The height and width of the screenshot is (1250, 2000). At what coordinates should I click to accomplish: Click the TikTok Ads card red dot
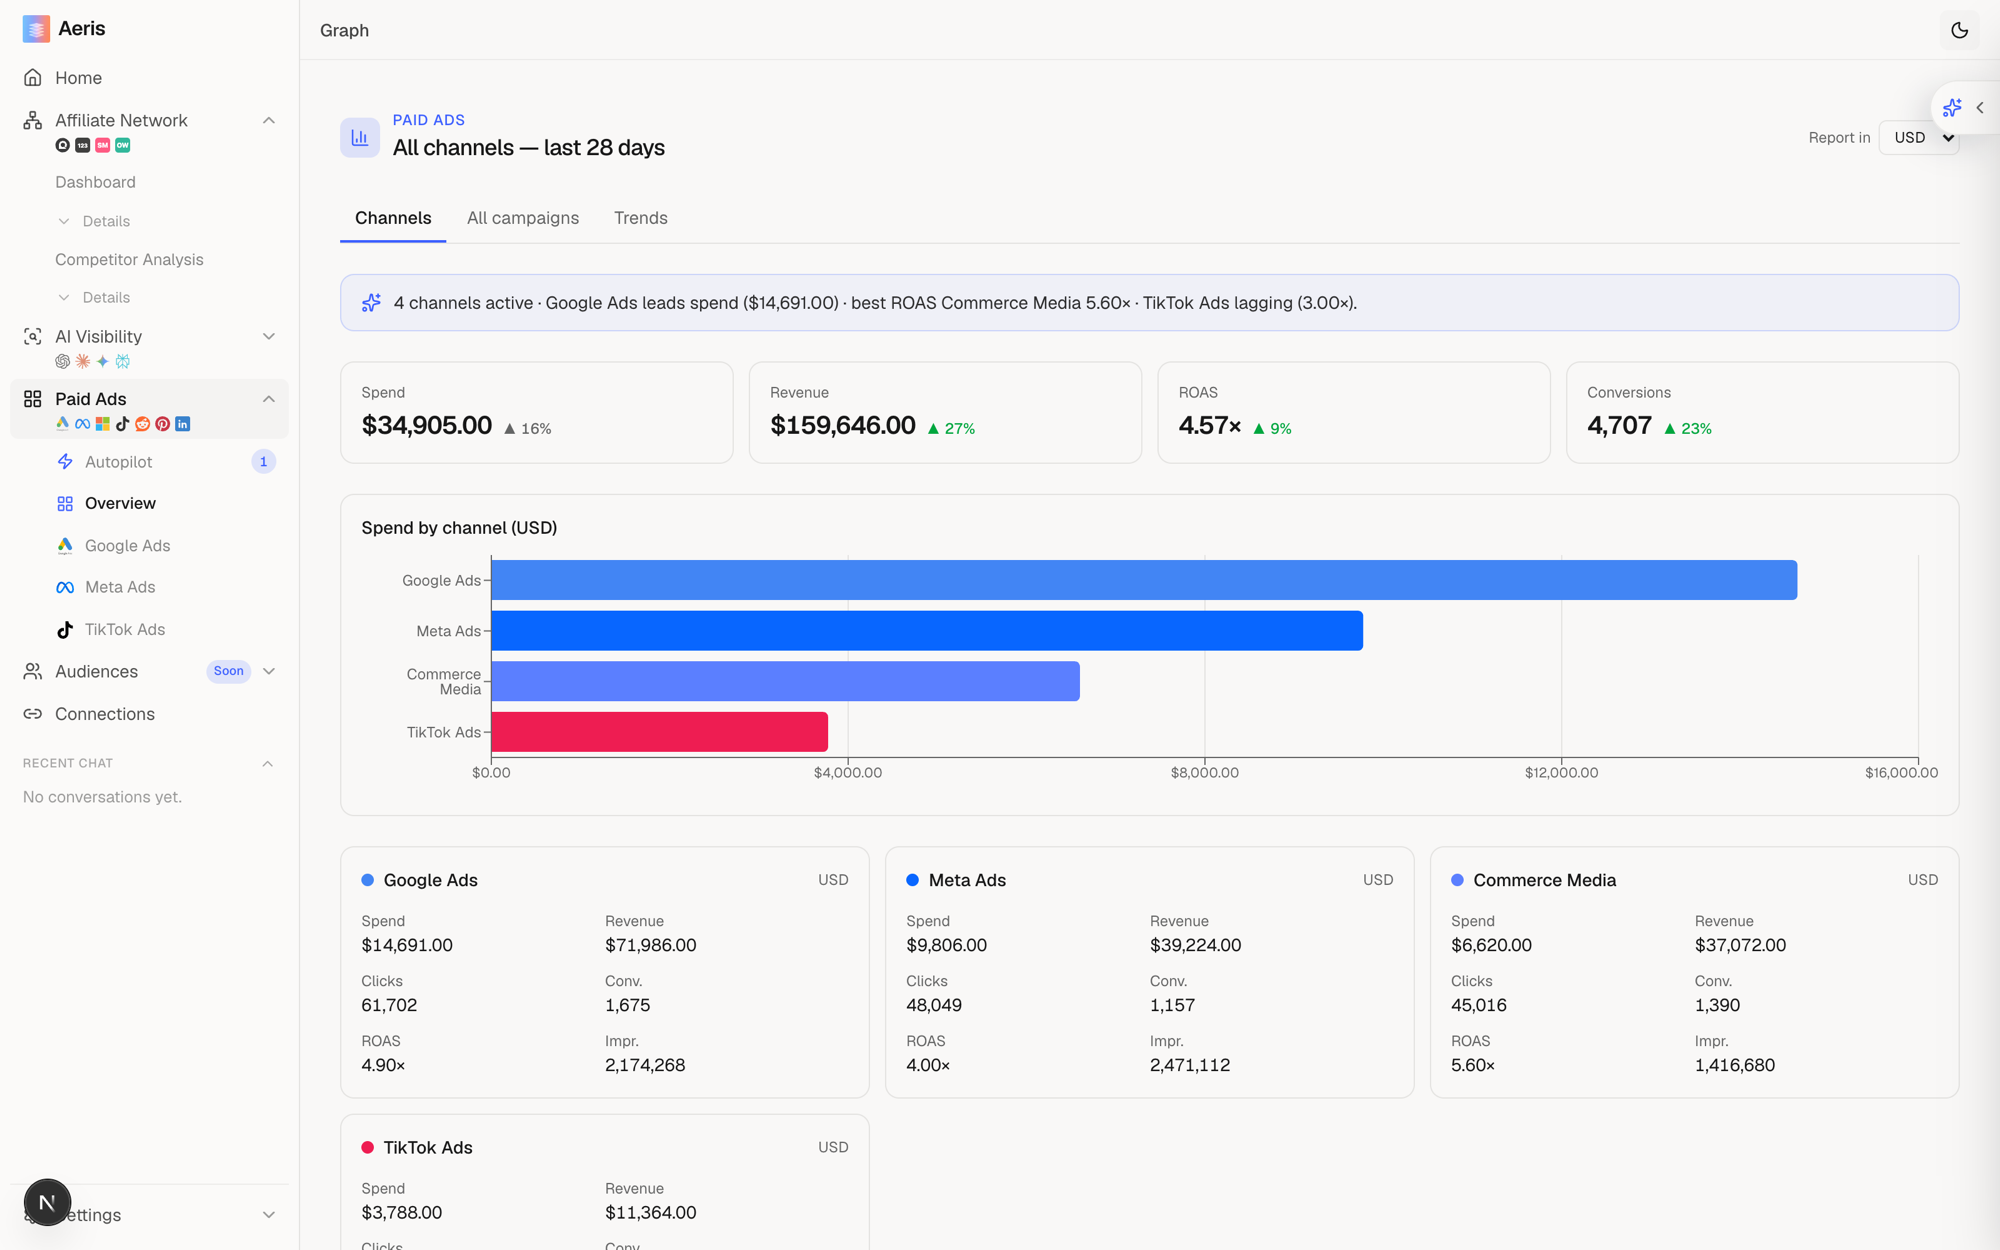[368, 1148]
